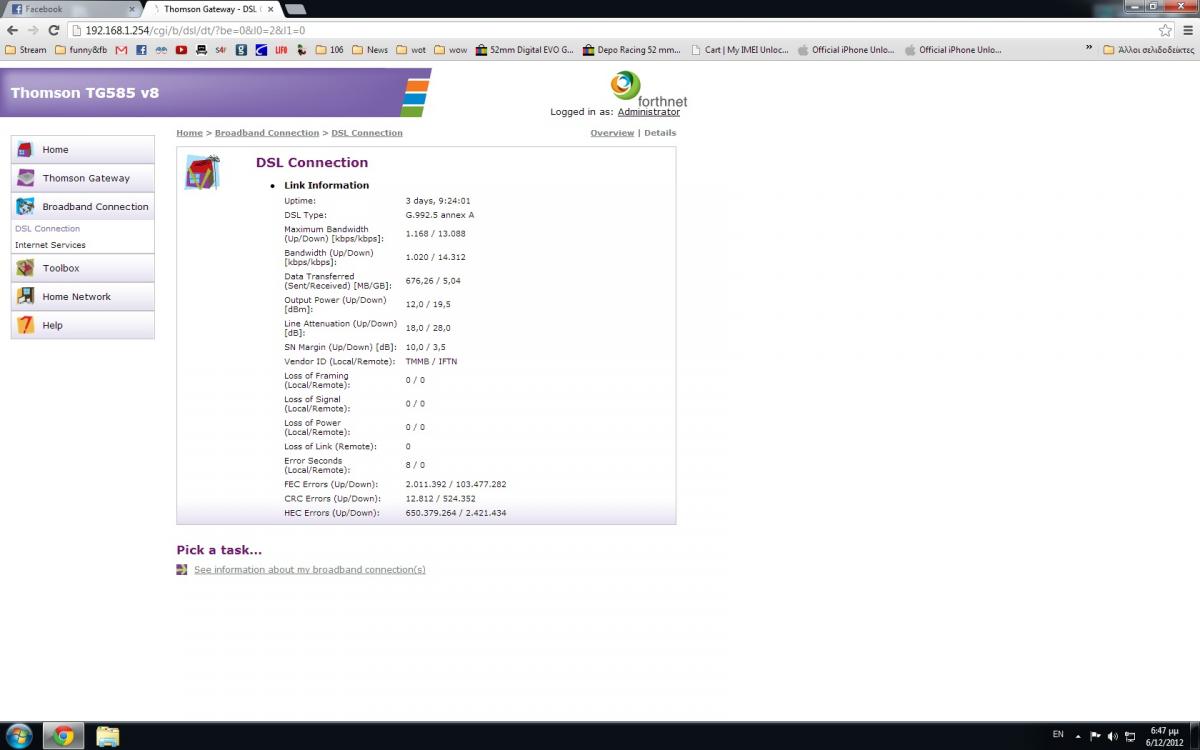Image resolution: width=1200 pixels, height=750 pixels.
Task: Close the Facebook tab
Action: (x=131, y=9)
